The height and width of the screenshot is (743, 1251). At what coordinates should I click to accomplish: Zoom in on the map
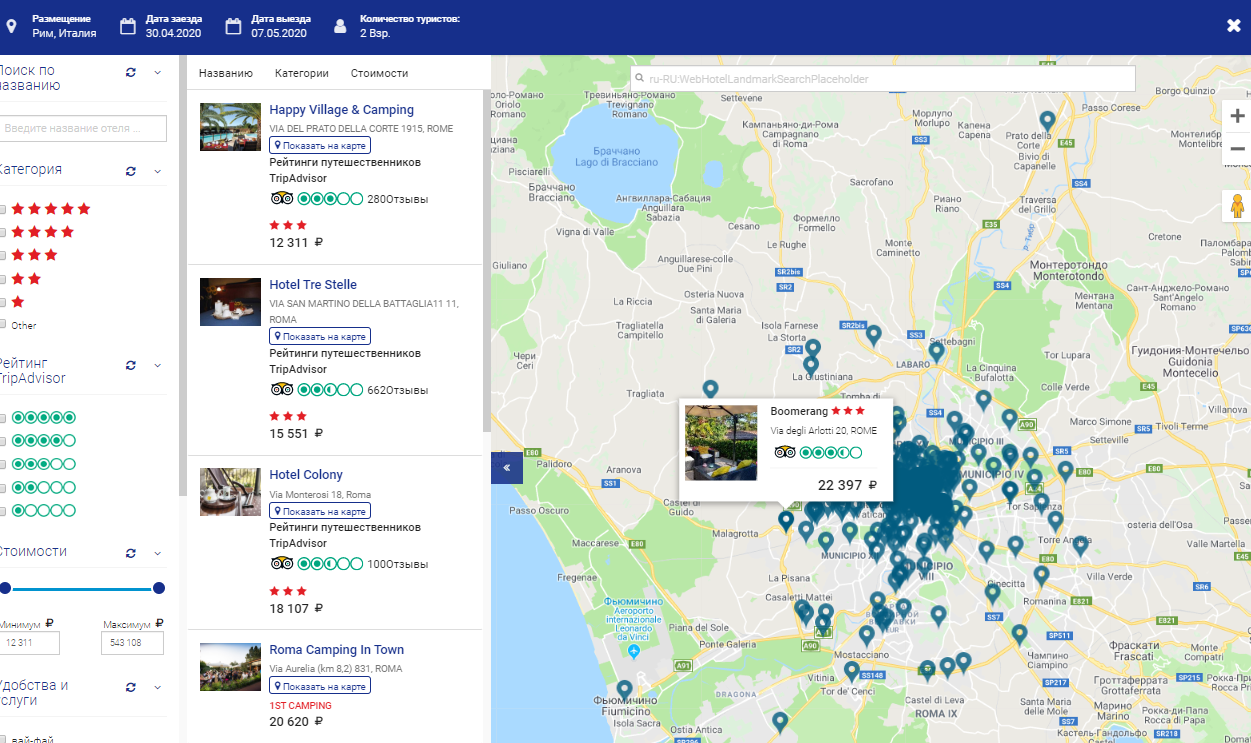[x=1237, y=116]
